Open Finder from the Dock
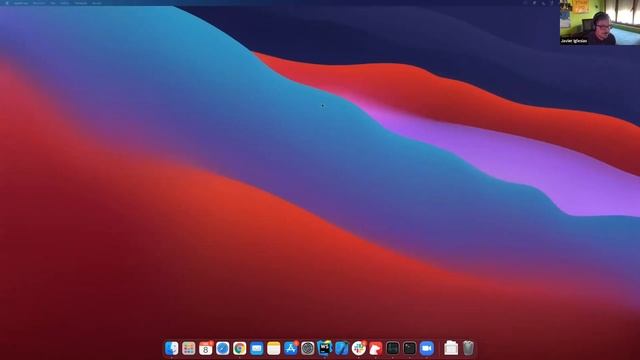This screenshot has height=360, width=640. click(171, 348)
